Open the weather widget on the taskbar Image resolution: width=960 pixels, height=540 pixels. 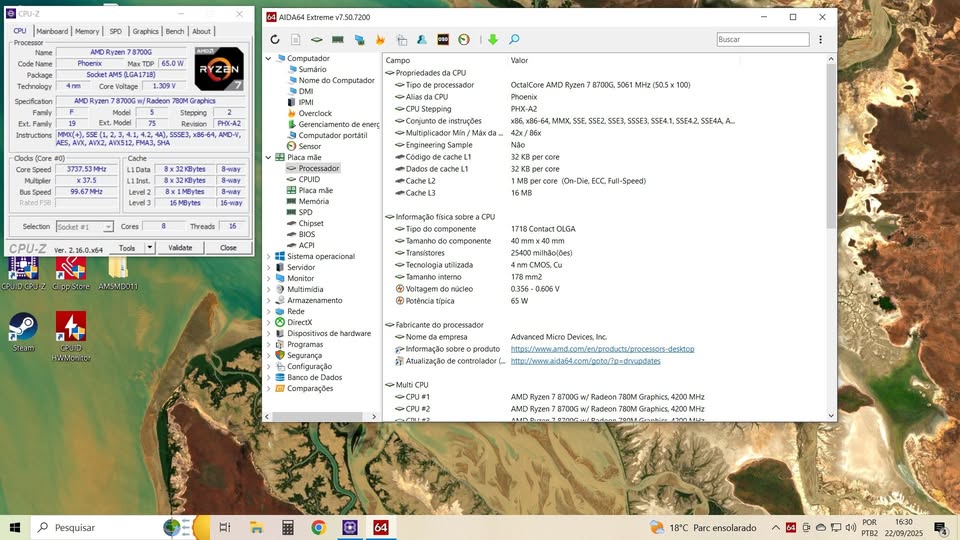tap(703, 527)
